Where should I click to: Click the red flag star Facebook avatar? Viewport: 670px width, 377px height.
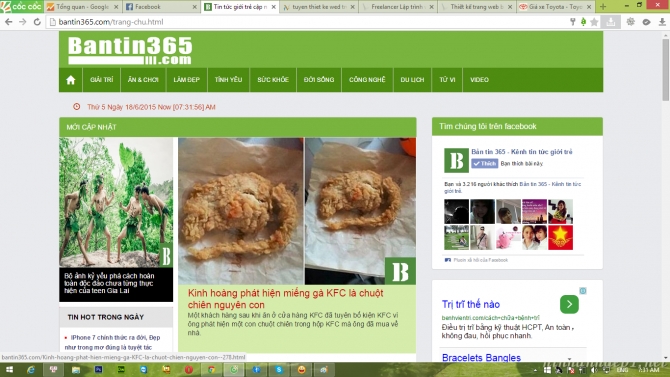click(560, 238)
